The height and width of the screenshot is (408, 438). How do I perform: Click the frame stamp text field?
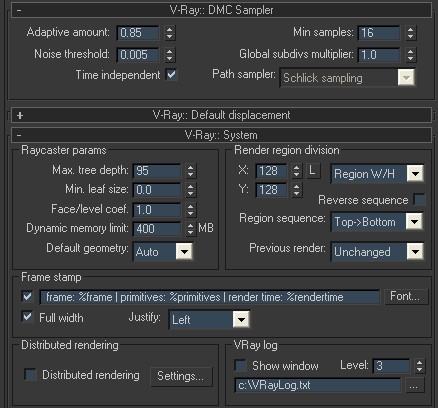pos(210,297)
